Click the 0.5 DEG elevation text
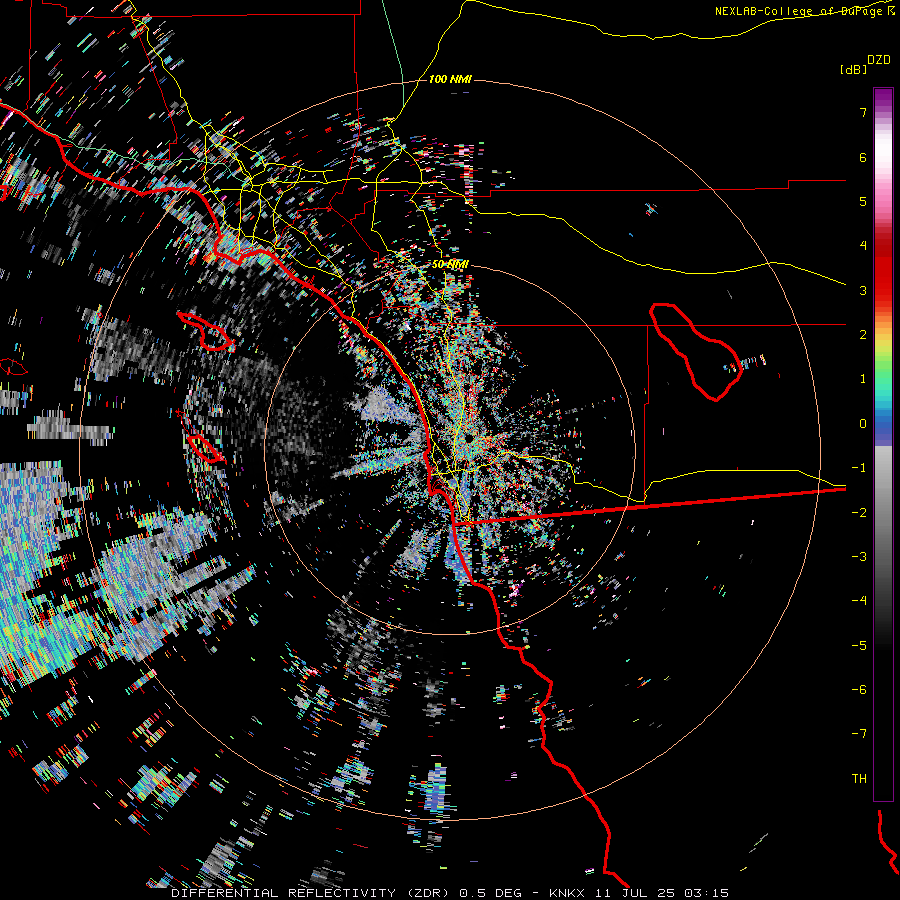900x900 pixels. click(490, 893)
